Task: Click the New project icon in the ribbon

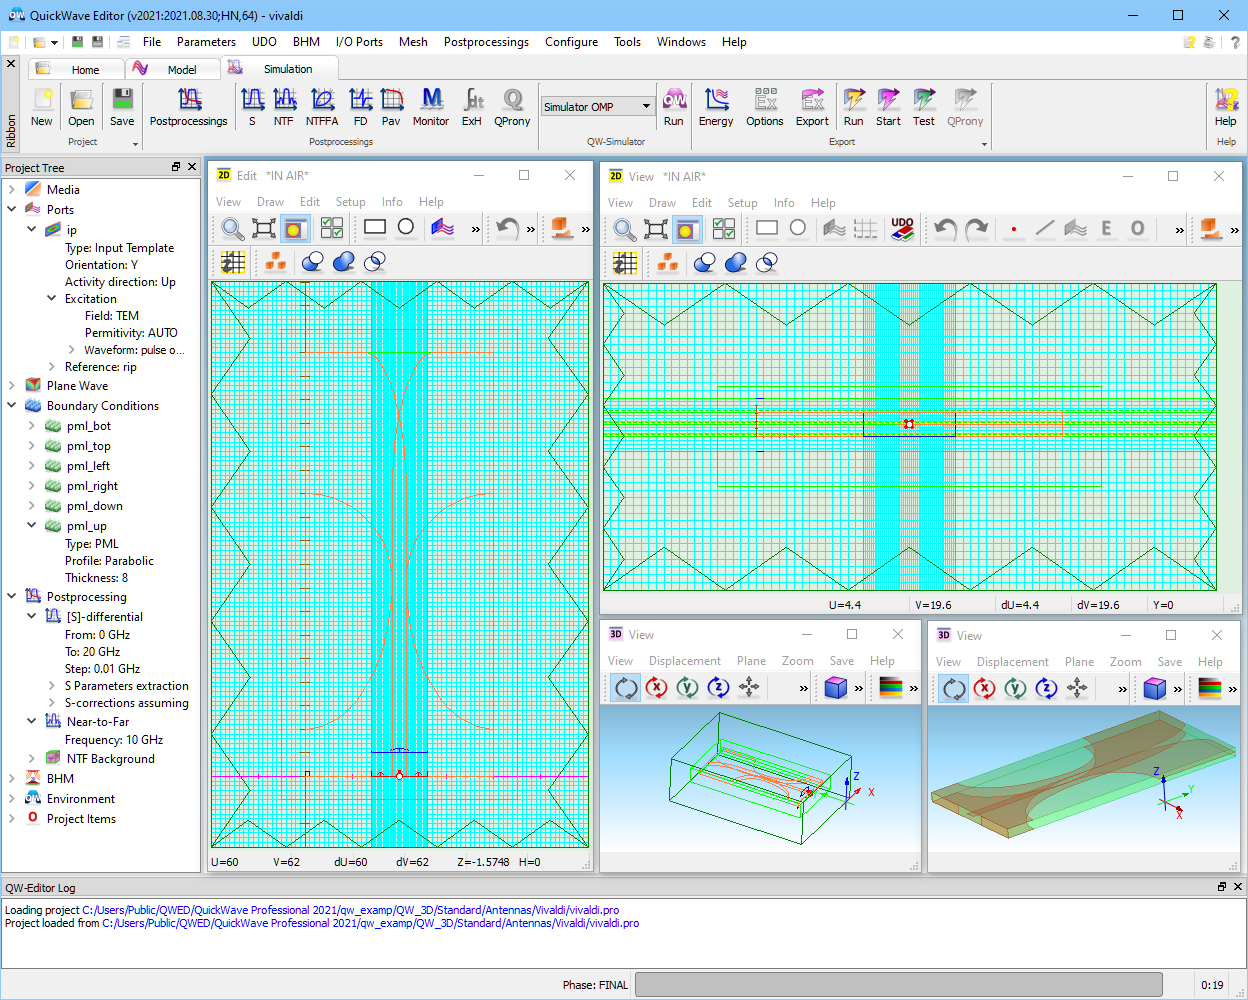Action: click(x=42, y=108)
